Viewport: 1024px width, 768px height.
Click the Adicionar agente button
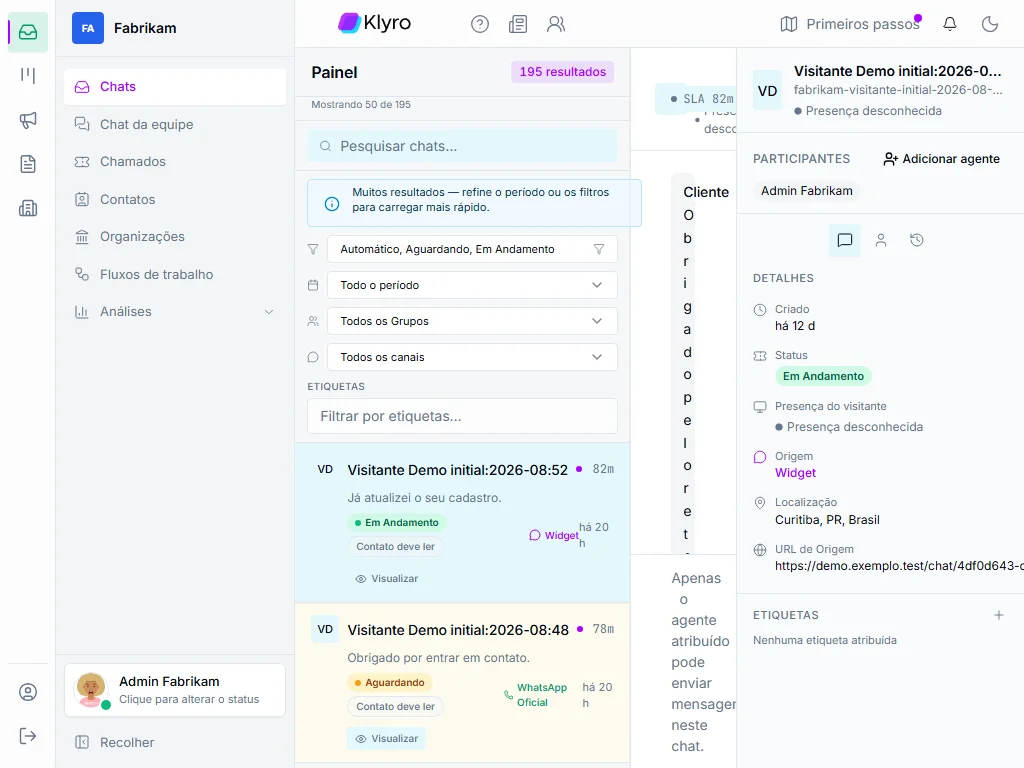point(941,159)
